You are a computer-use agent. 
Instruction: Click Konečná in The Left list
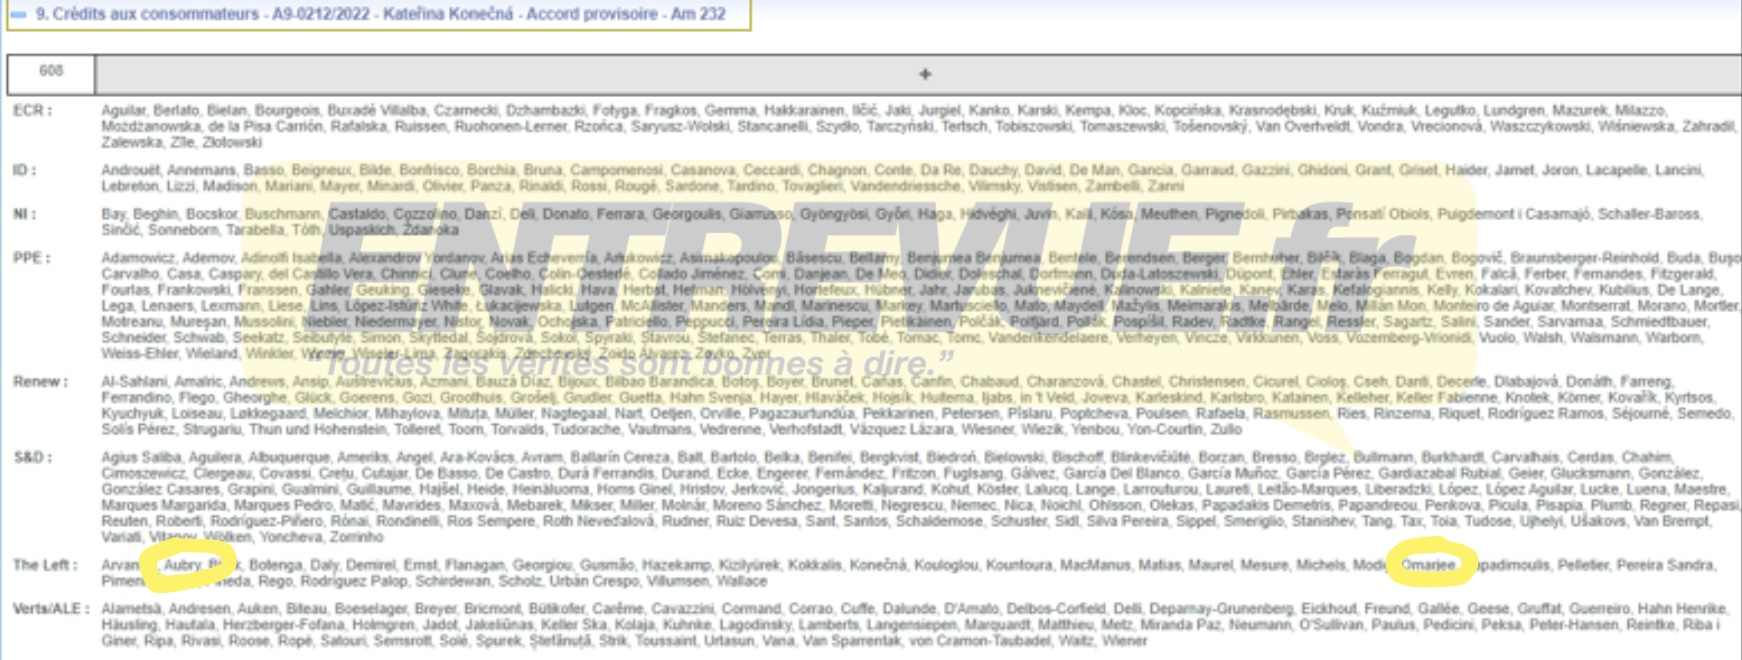tap(878, 565)
